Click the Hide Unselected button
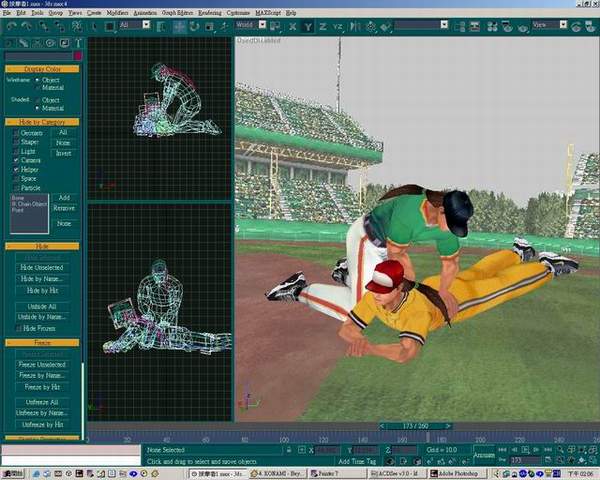This screenshot has width=600, height=480. [42, 267]
